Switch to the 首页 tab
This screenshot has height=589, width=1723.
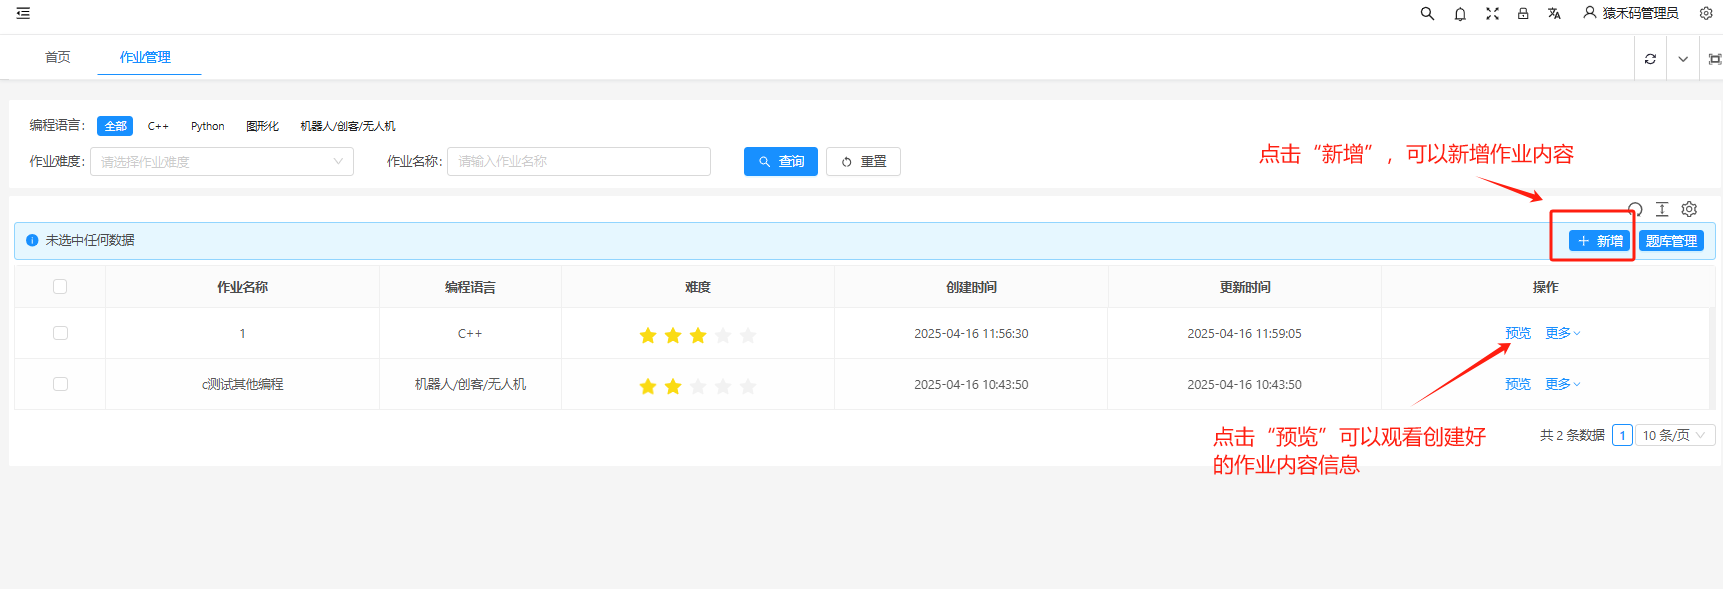[58, 57]
